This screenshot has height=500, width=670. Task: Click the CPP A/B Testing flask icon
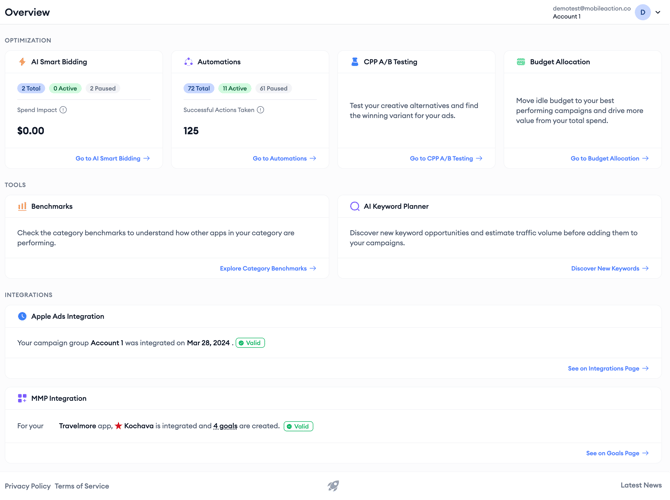tap(355, 62)
